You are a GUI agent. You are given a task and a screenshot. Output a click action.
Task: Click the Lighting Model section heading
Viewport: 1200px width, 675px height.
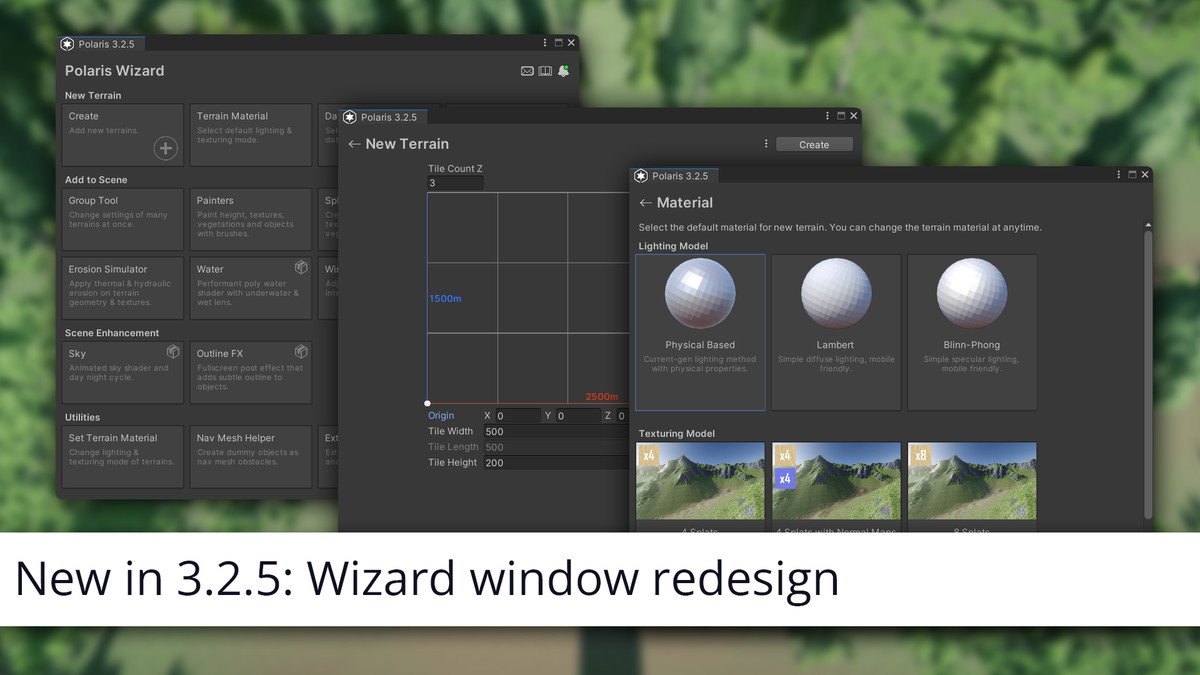point(673,246)
